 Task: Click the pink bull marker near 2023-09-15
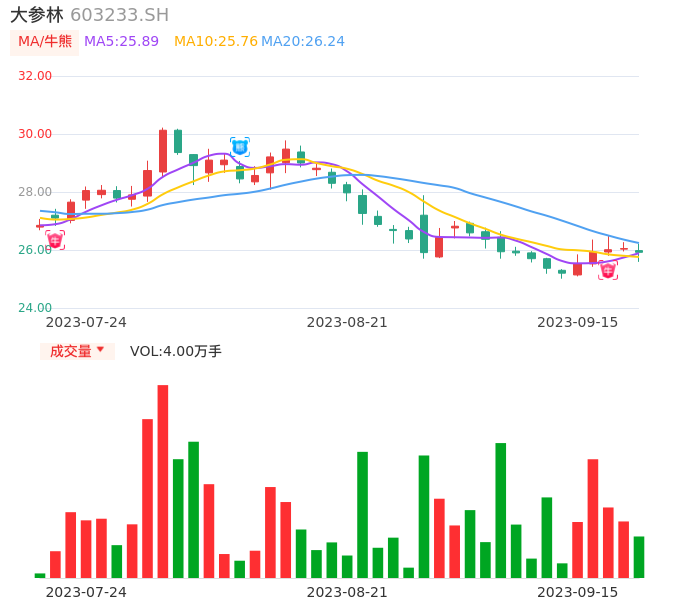608,270
